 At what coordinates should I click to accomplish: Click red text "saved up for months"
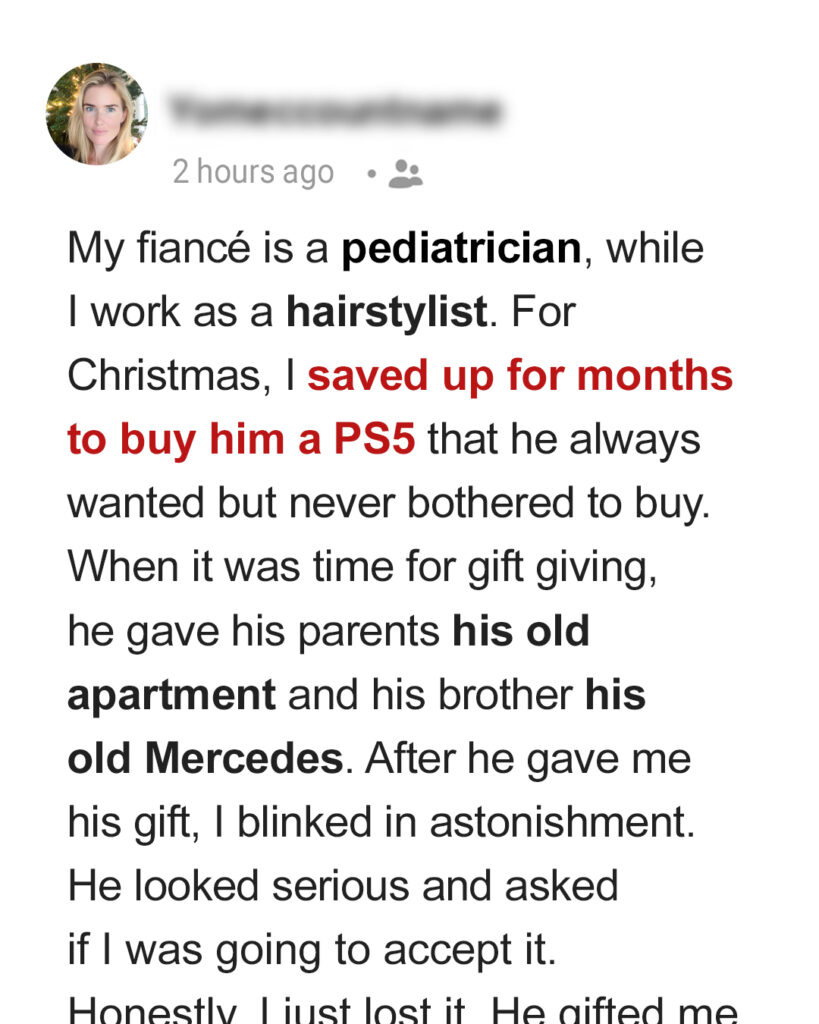(x=520, y=376)
